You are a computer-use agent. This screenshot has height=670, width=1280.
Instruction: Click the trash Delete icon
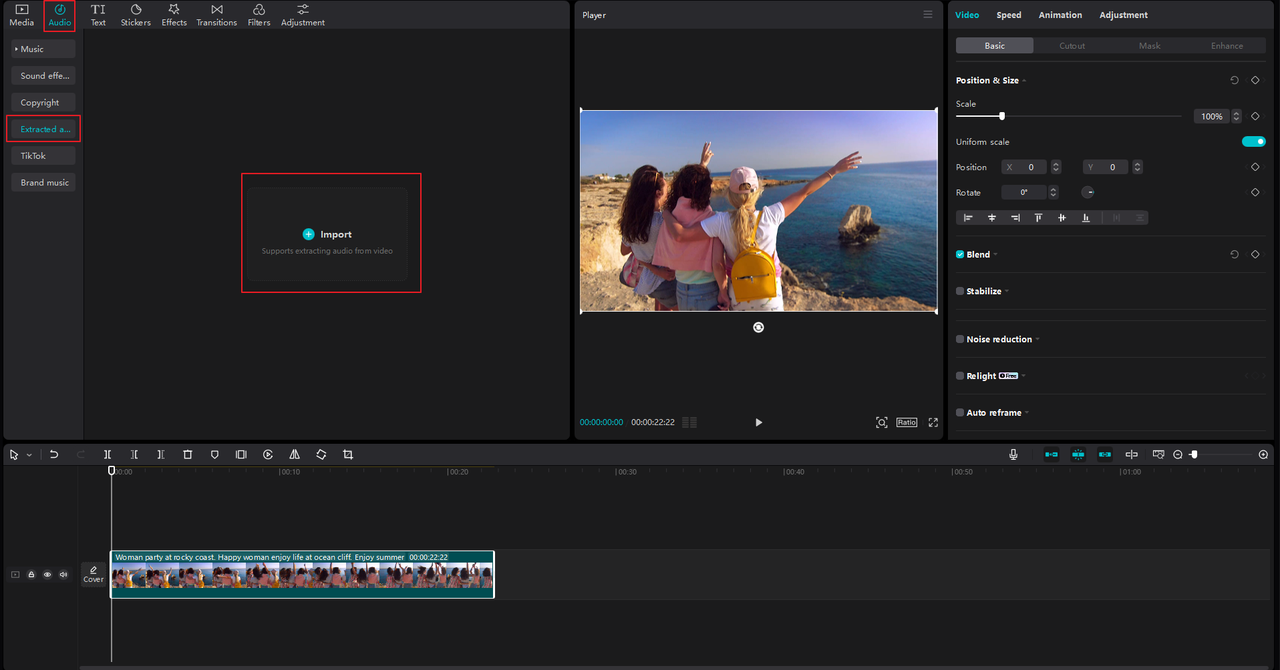point(187,454)
